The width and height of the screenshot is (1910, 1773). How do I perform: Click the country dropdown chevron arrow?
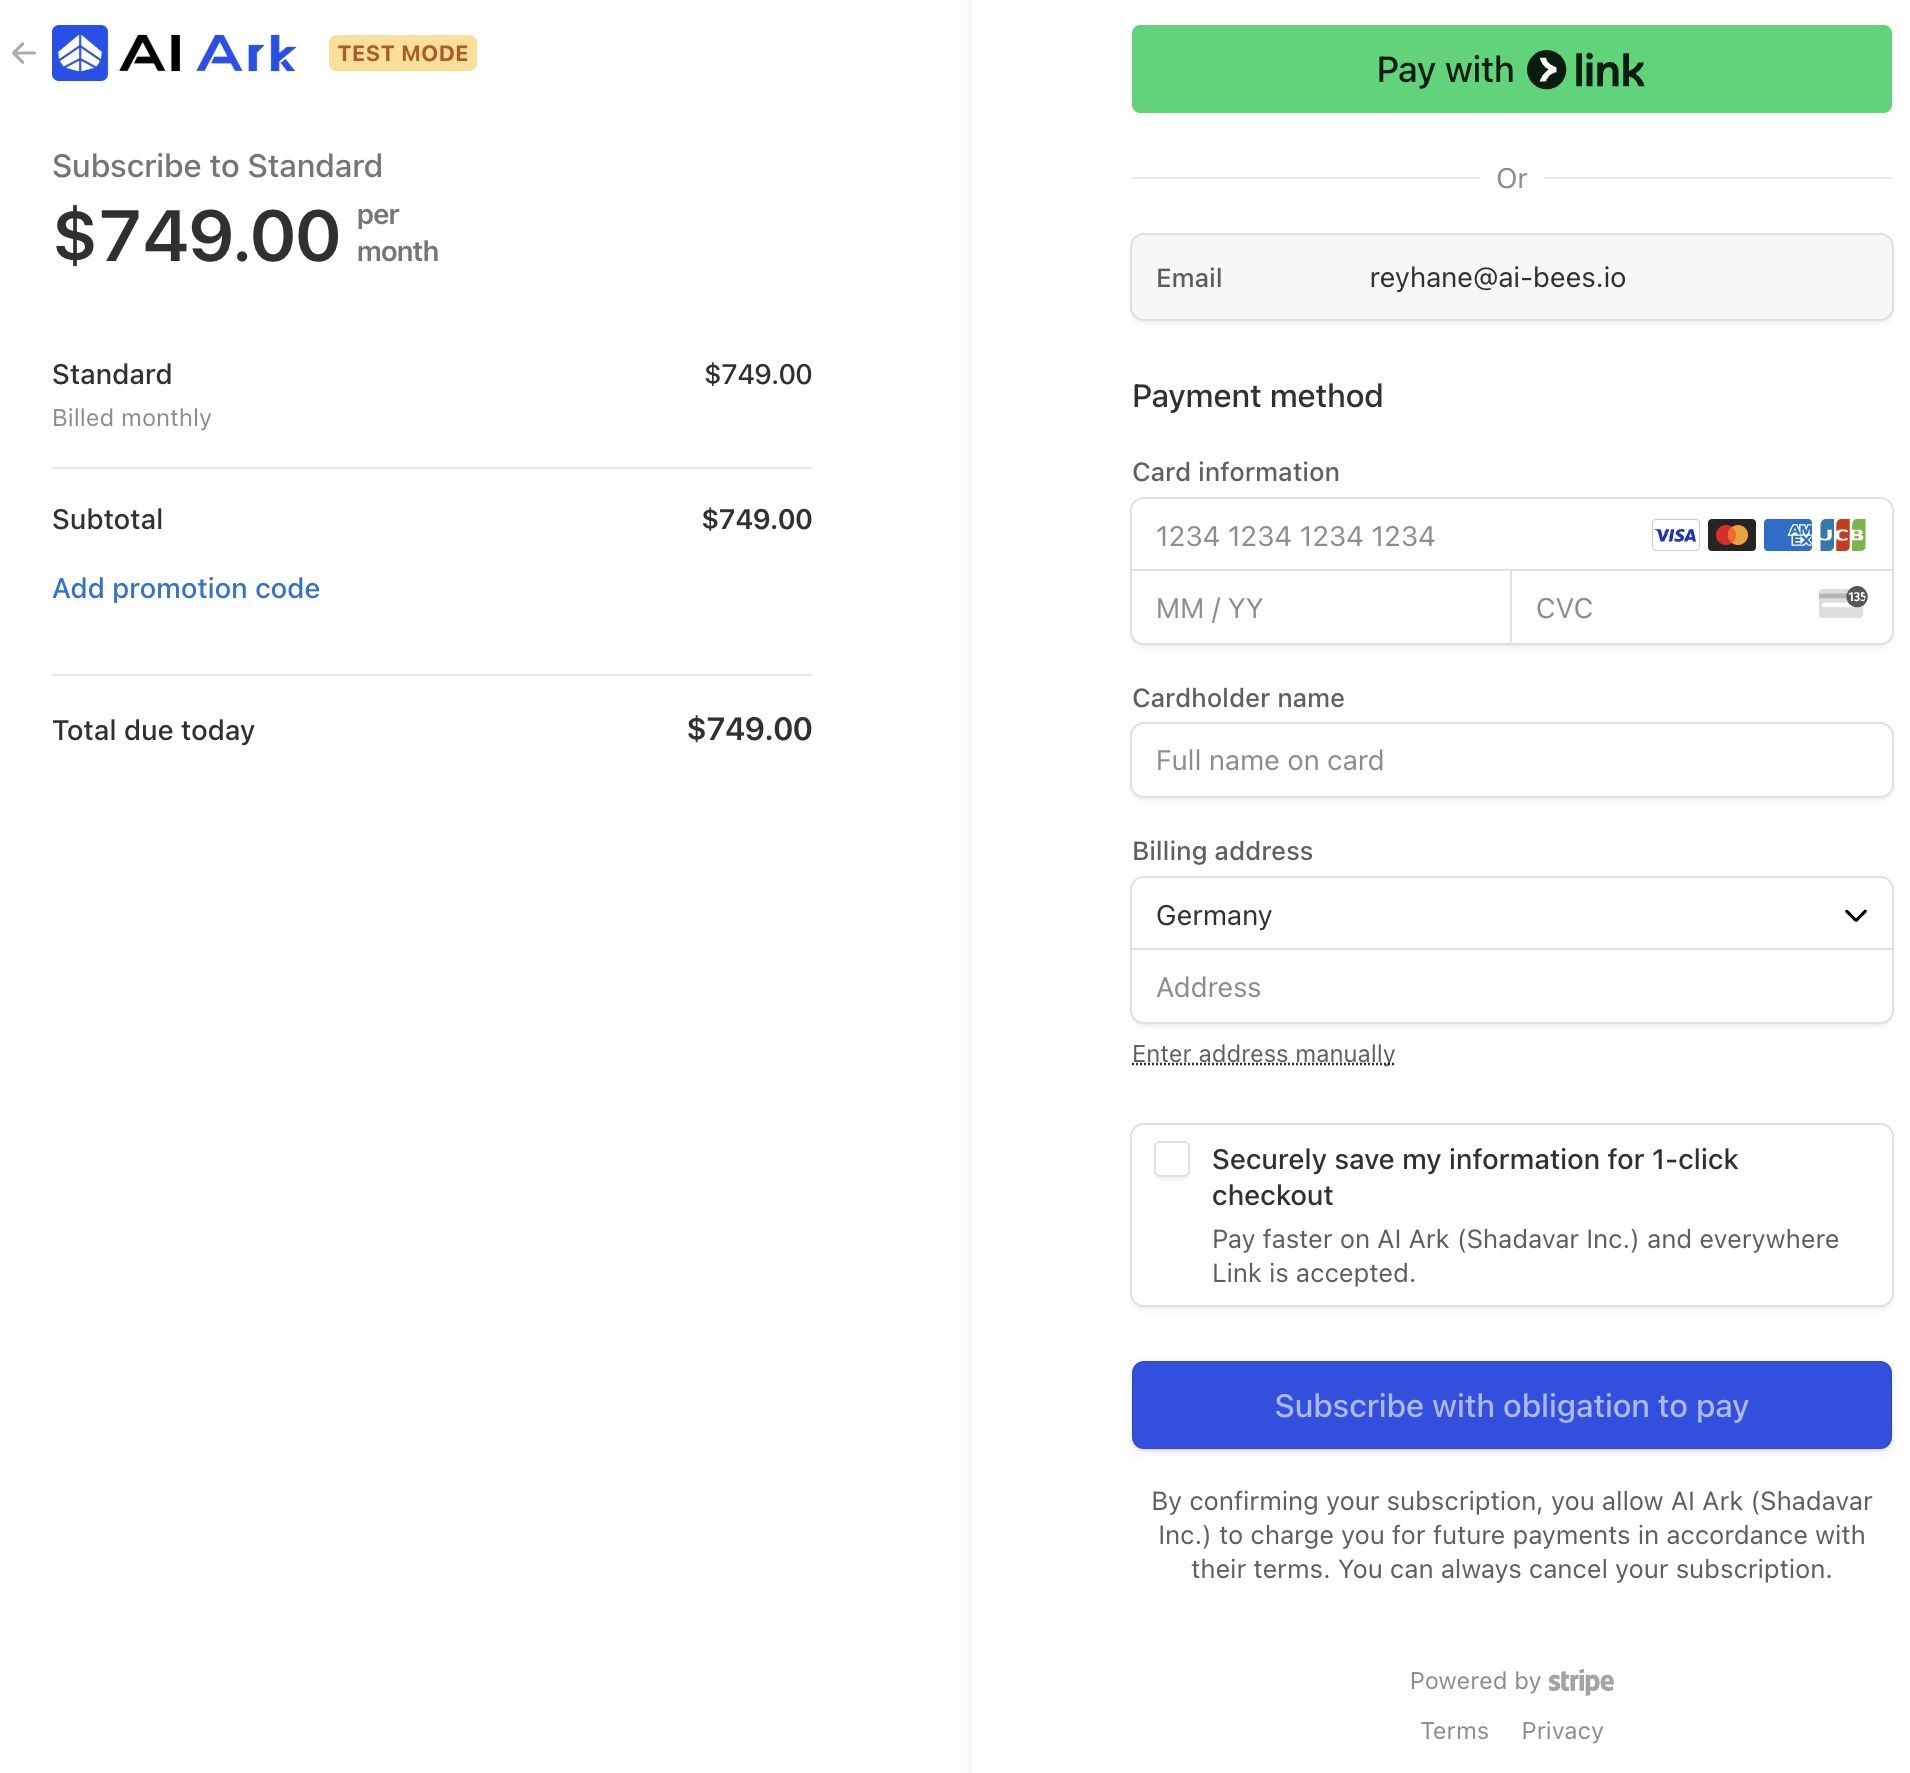1856,915
